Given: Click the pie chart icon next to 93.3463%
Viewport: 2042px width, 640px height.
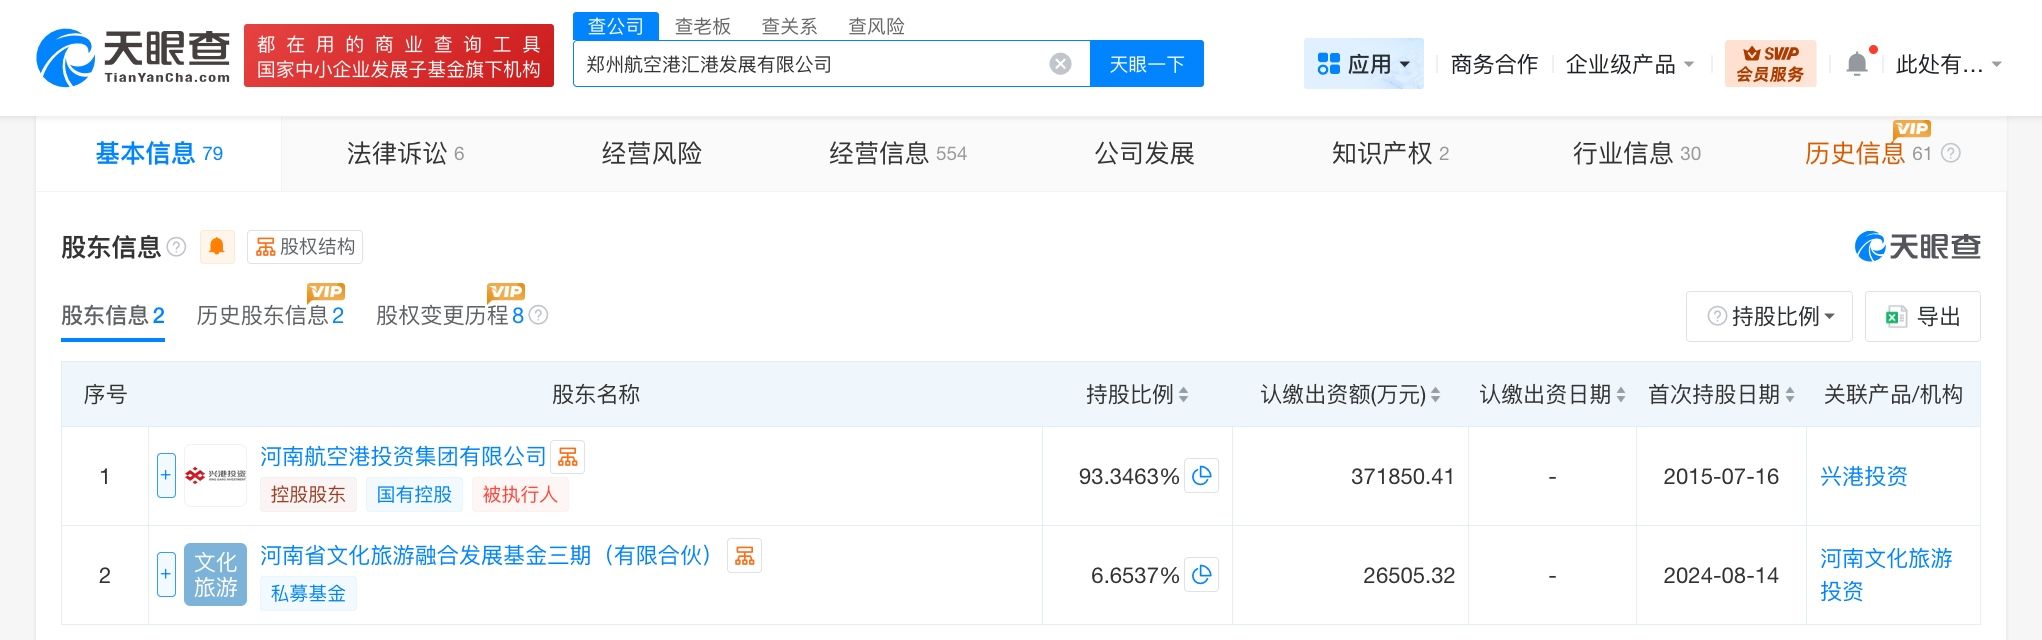Looking at the screenshot, I should 1202,476.
